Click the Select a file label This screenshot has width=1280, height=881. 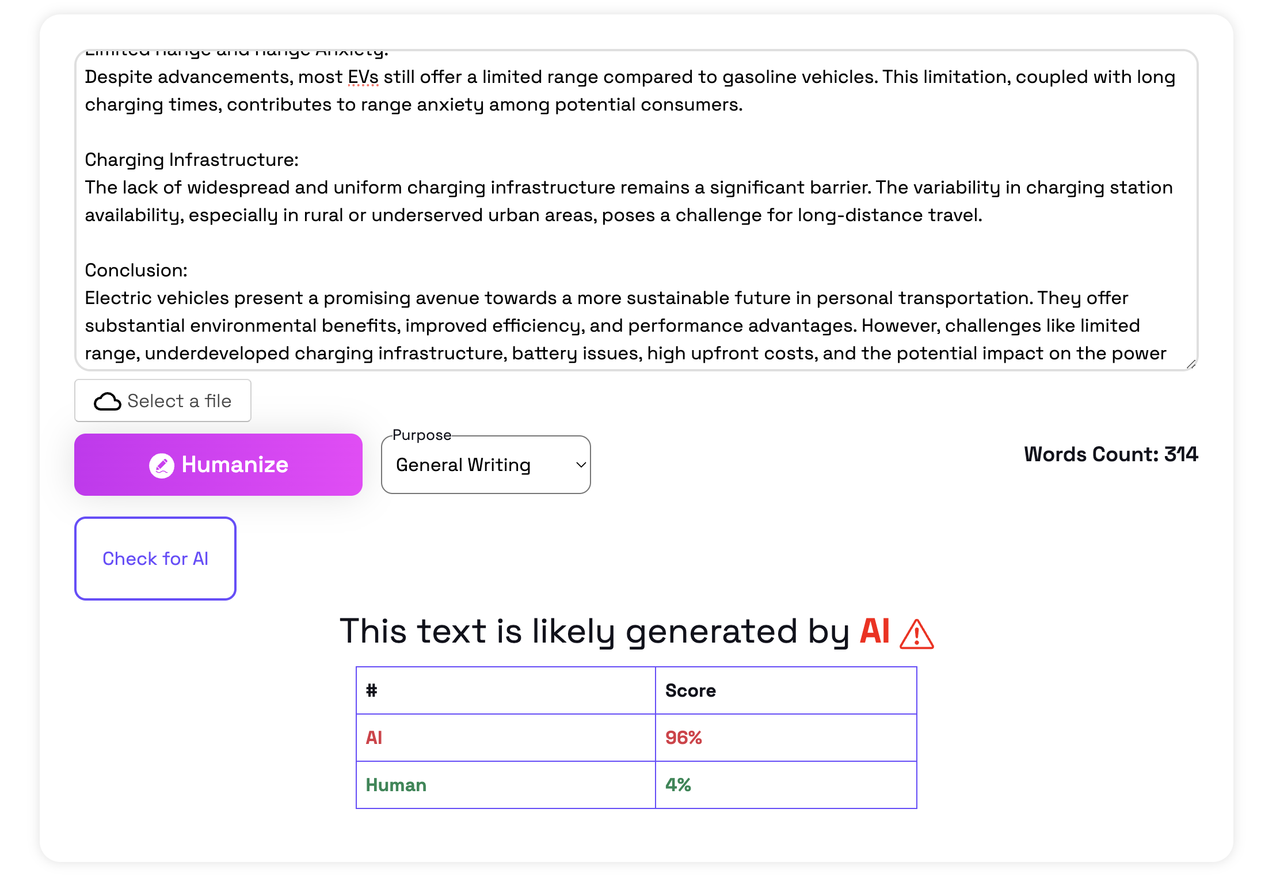(x=179, y=401)
